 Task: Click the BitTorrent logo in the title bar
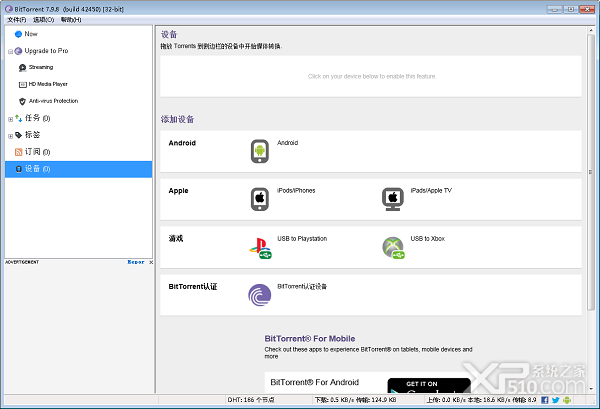tap(8, 9)
